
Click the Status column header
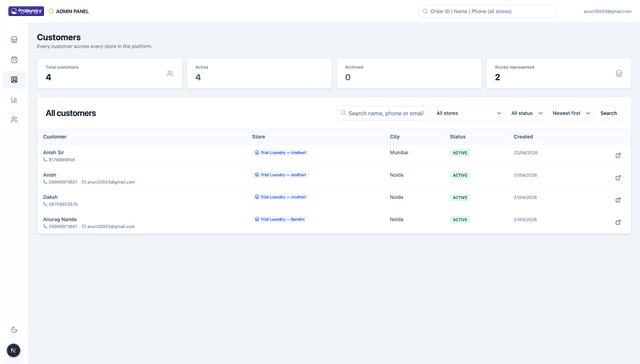[458, 137]
